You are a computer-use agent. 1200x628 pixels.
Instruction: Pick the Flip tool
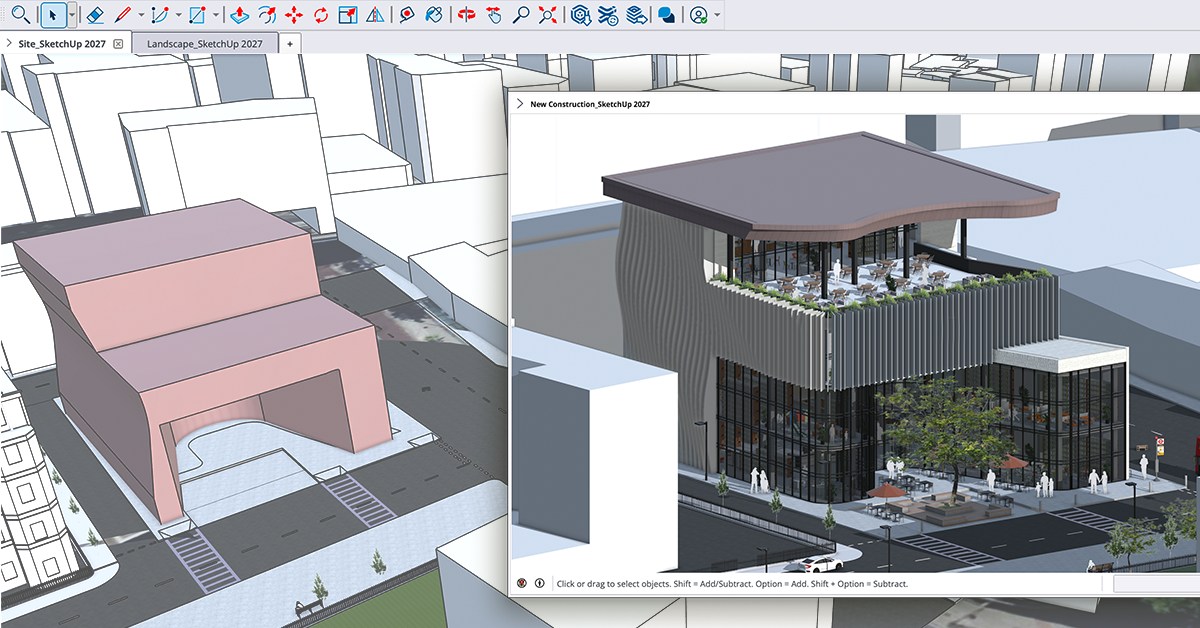pyautogui.click(x=374, y=15)
